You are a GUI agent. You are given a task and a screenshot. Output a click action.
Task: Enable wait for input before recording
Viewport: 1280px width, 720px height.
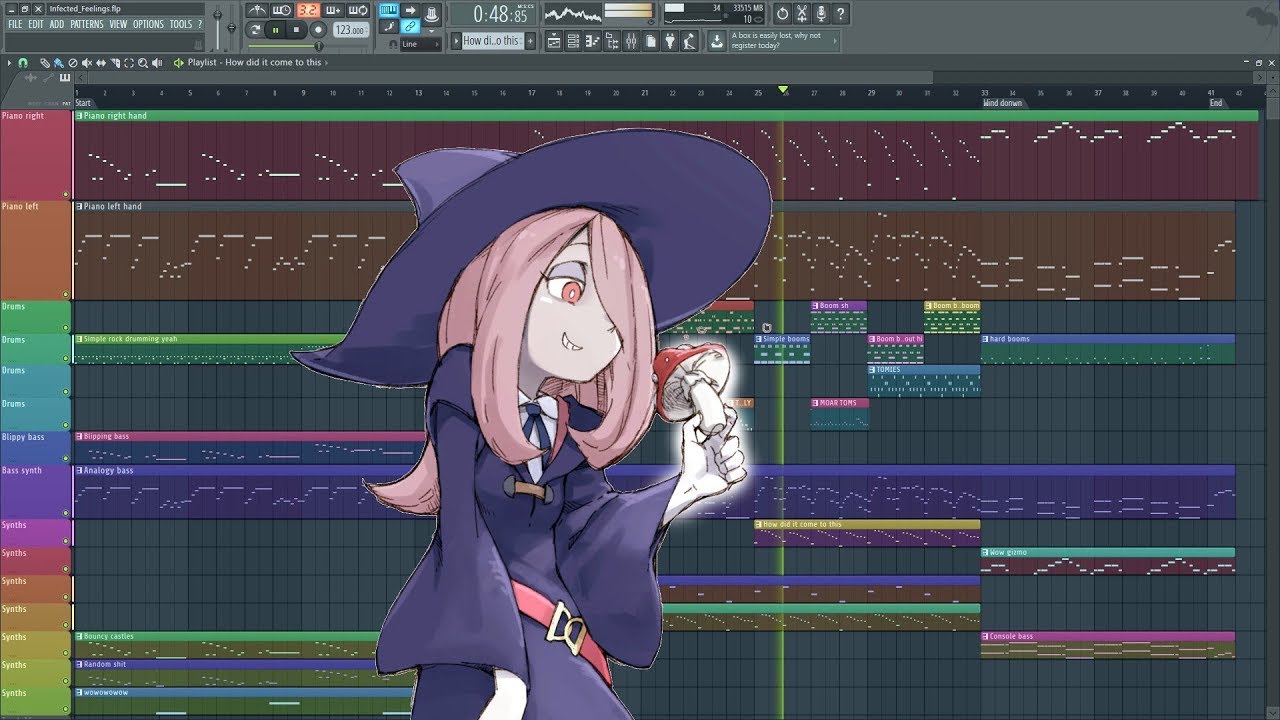(x=281, y=10)
